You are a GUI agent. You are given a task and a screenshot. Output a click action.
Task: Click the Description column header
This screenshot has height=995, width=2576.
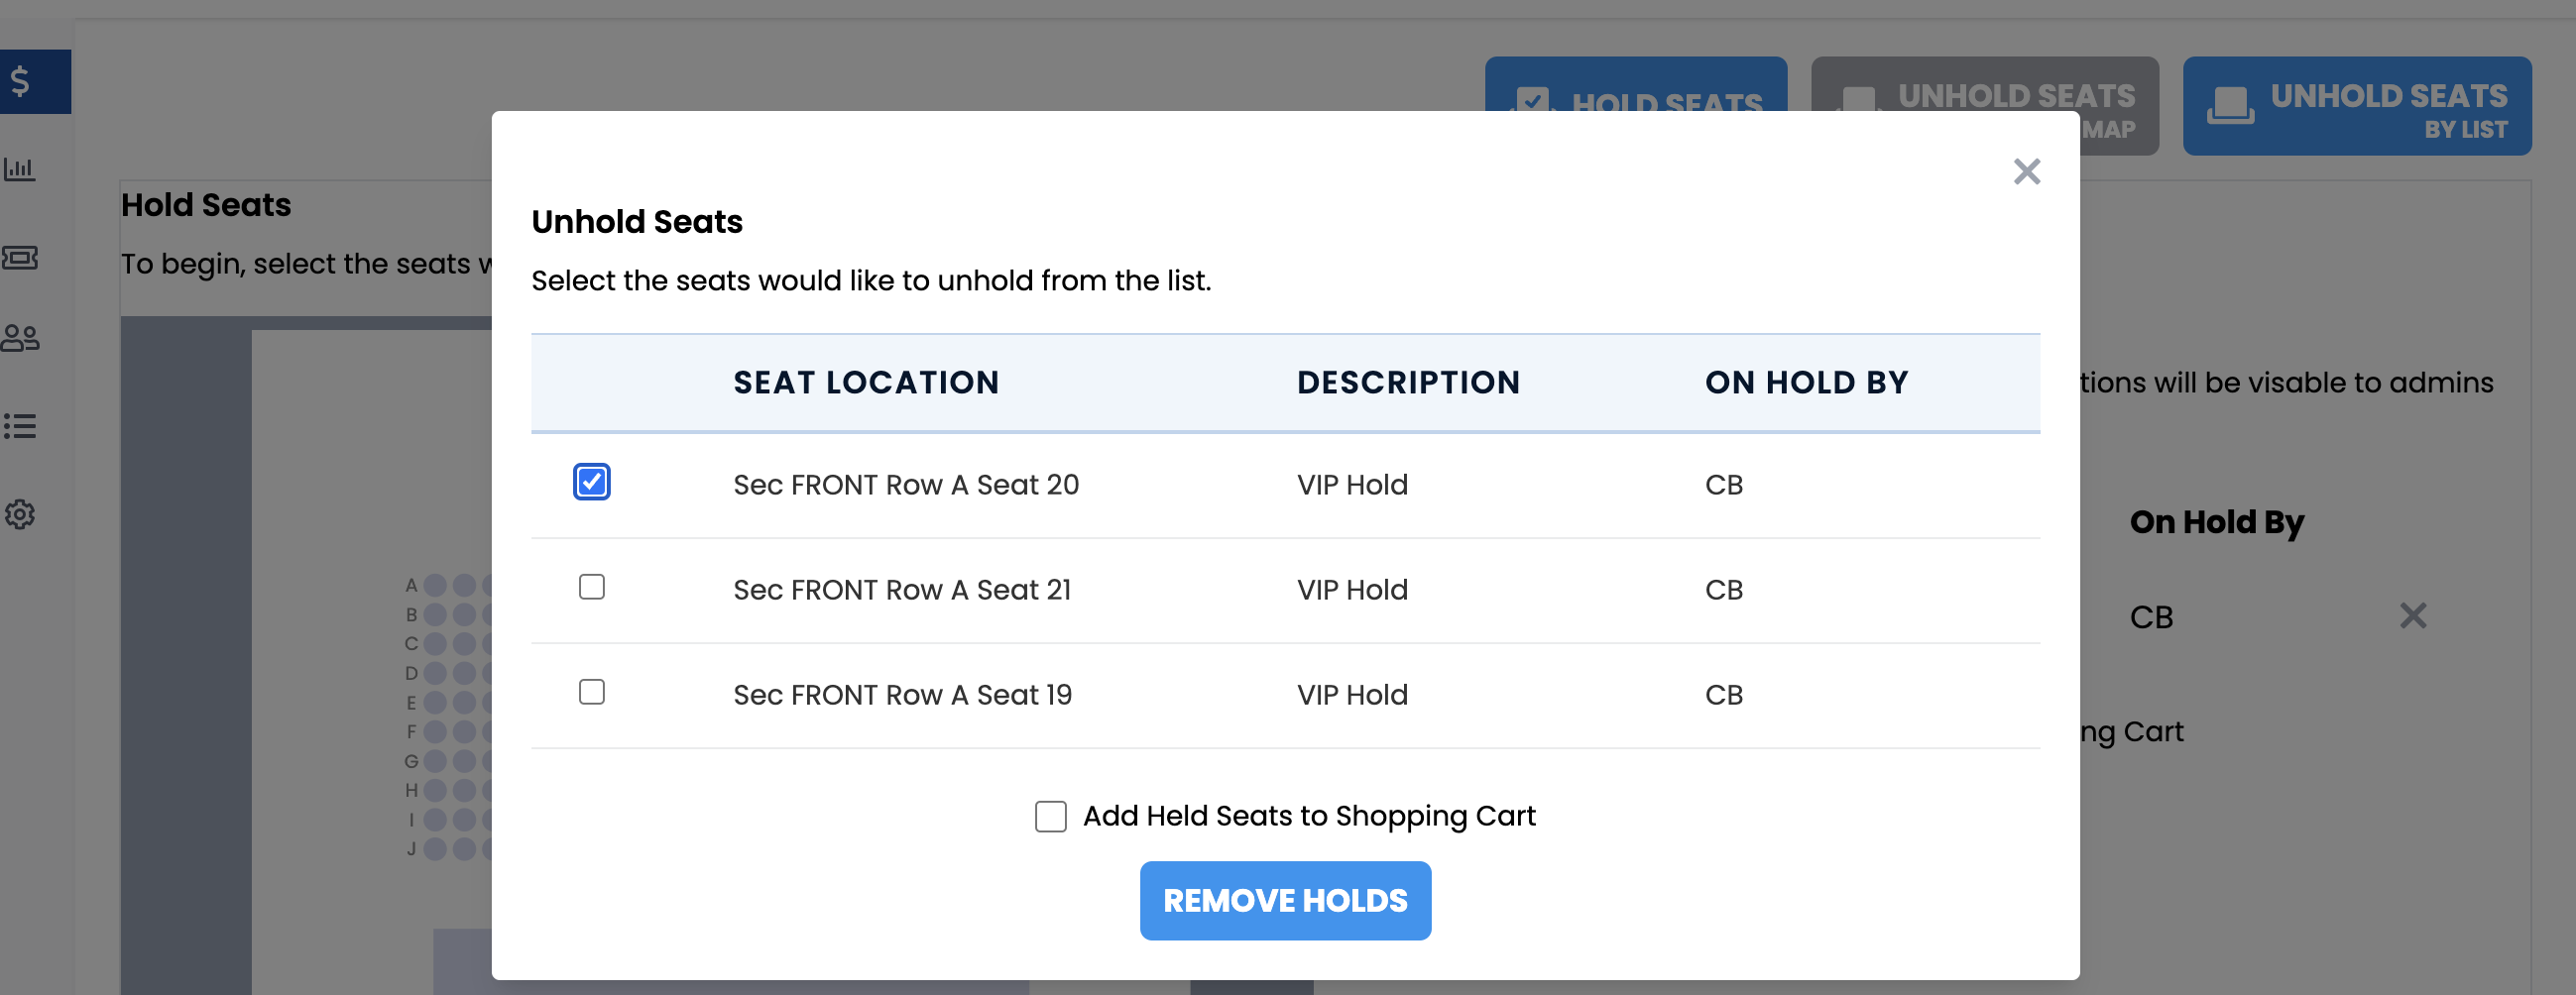click(1408, 382)
